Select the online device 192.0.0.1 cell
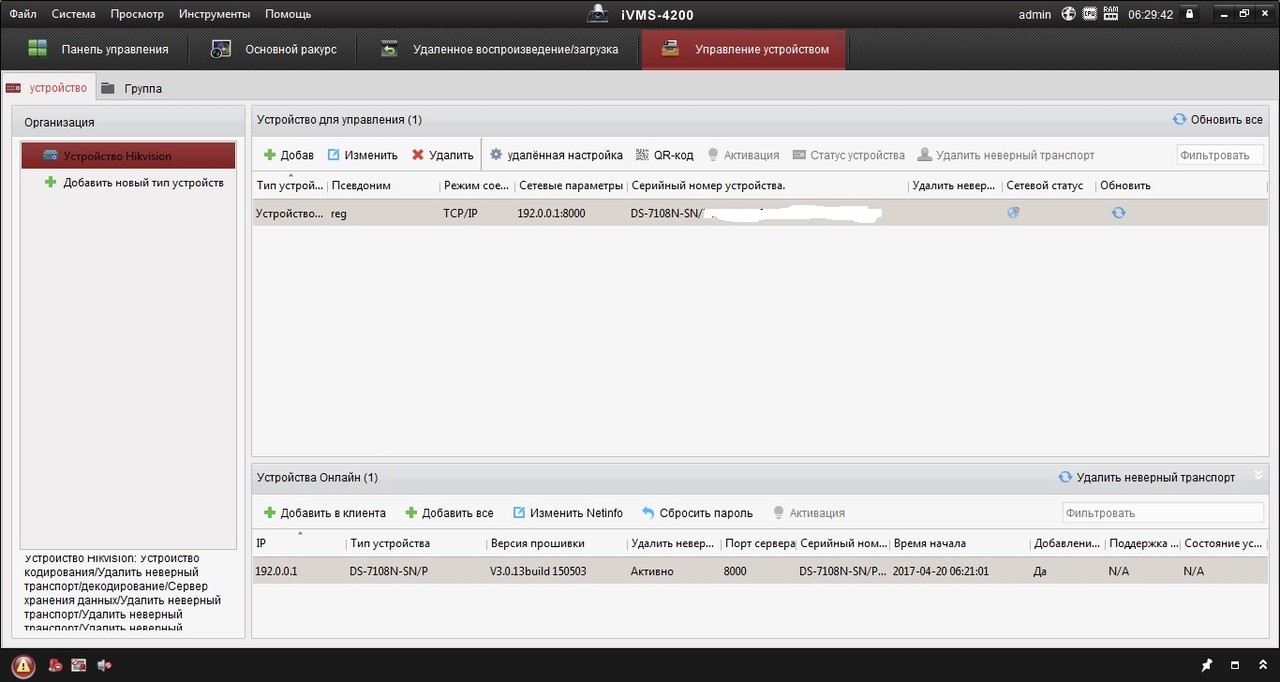Viewport: 1280px width, 682px height. coord(276,571)
